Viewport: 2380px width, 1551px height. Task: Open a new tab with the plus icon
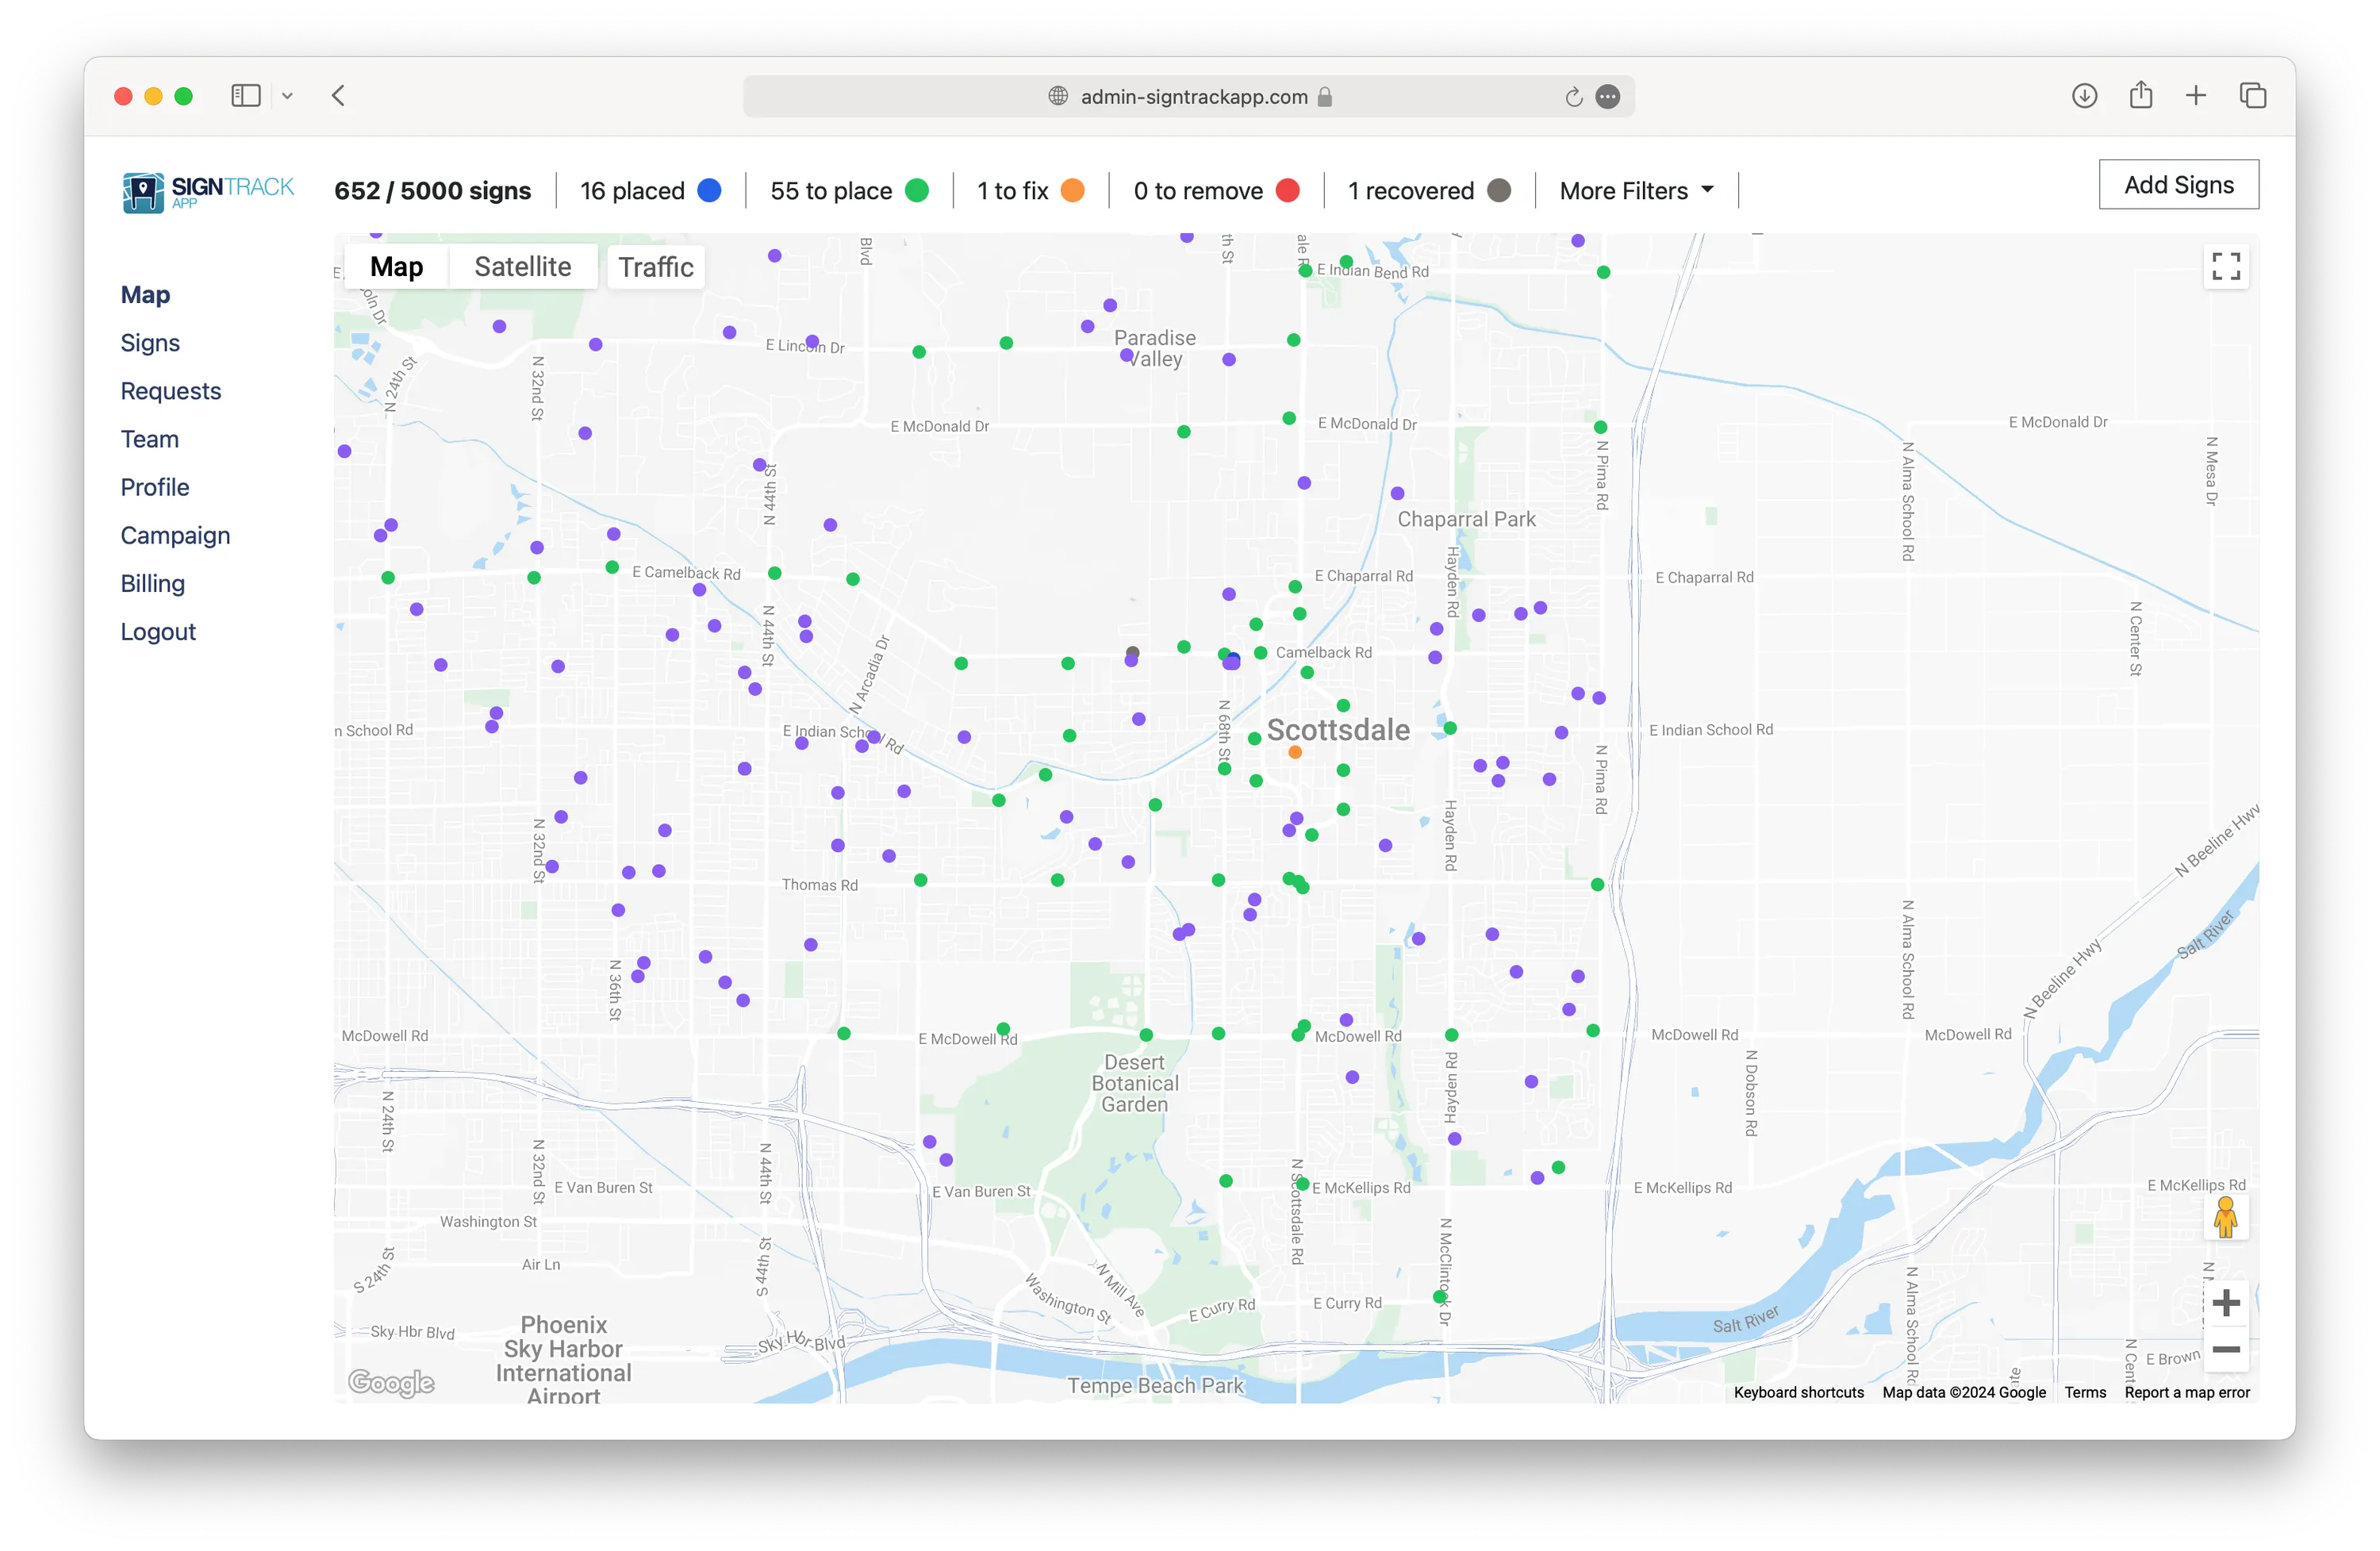click(x=2195, y=96)
